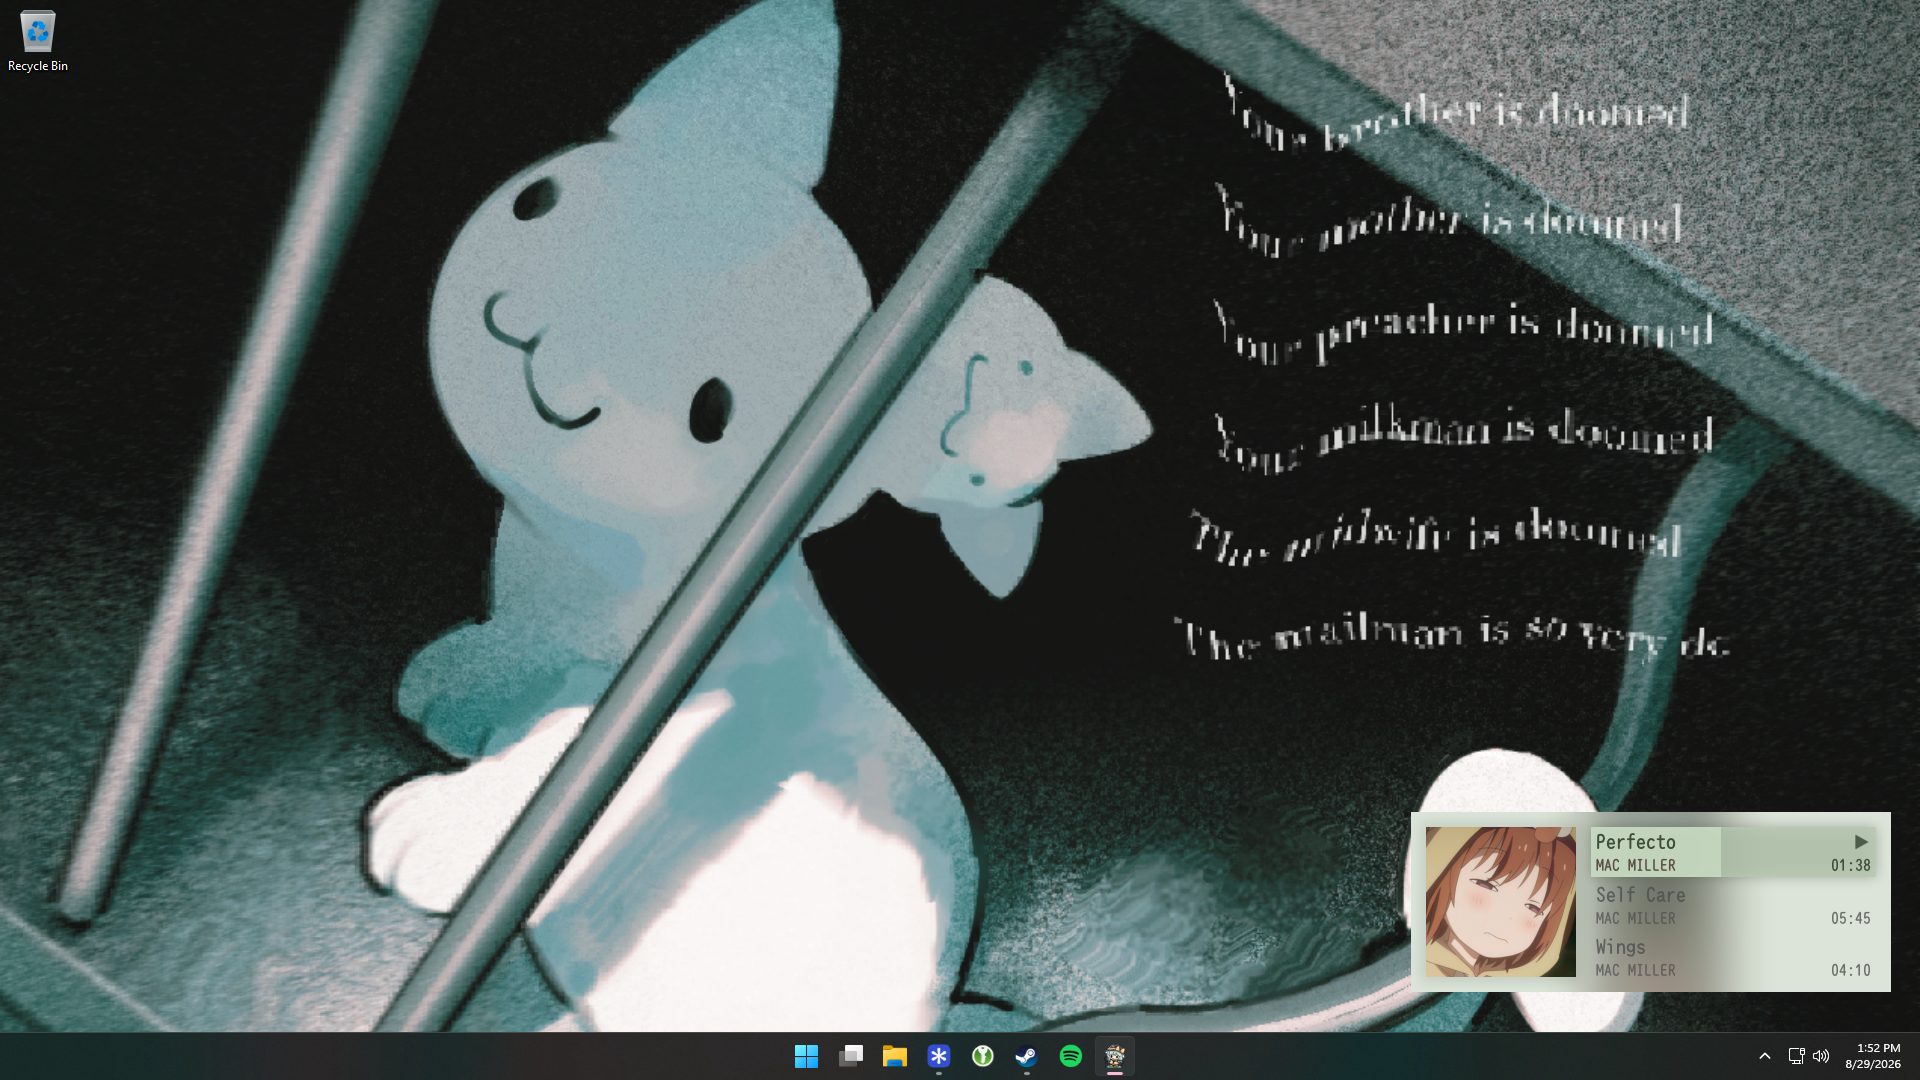Viewport: 1920px width, 1080px height.
Task: Open Spotify from the taskbar
Action: click(x=1071, y=1056)
